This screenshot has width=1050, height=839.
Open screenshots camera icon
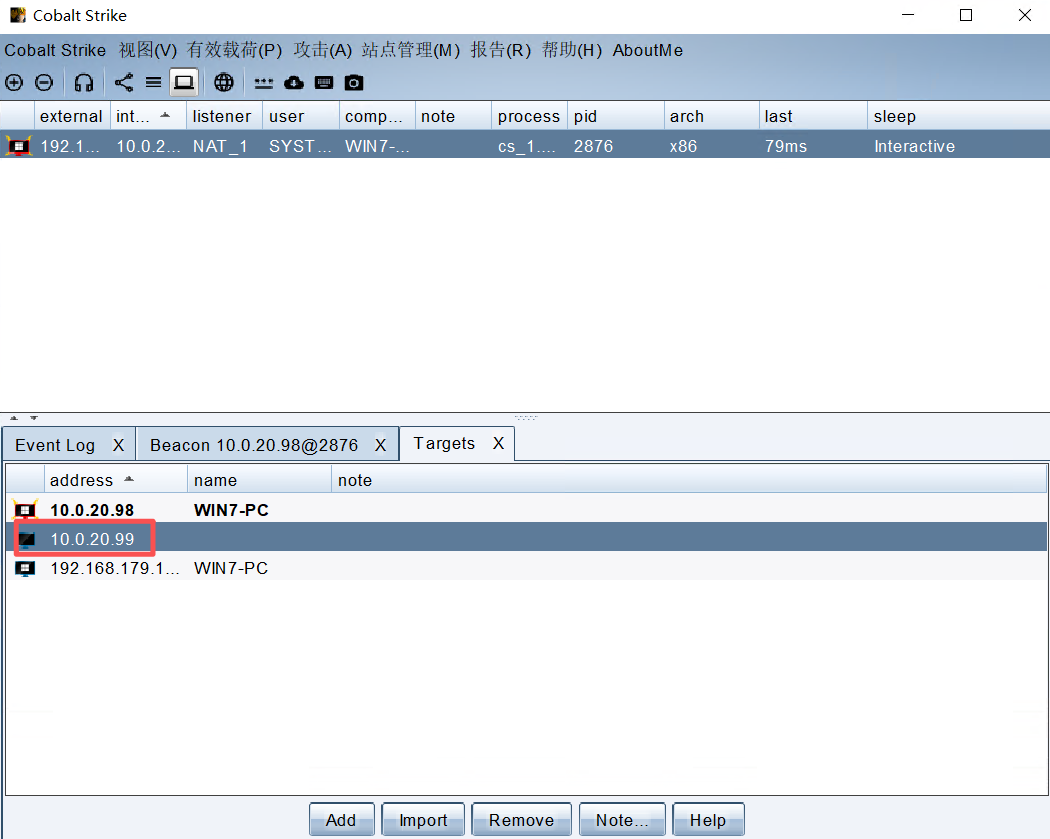click(354, 82)
